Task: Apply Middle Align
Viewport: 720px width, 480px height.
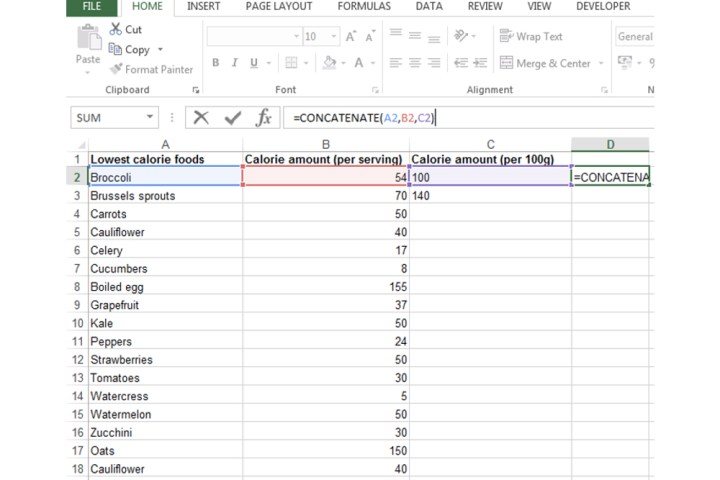Action: (x=415, y=35)
